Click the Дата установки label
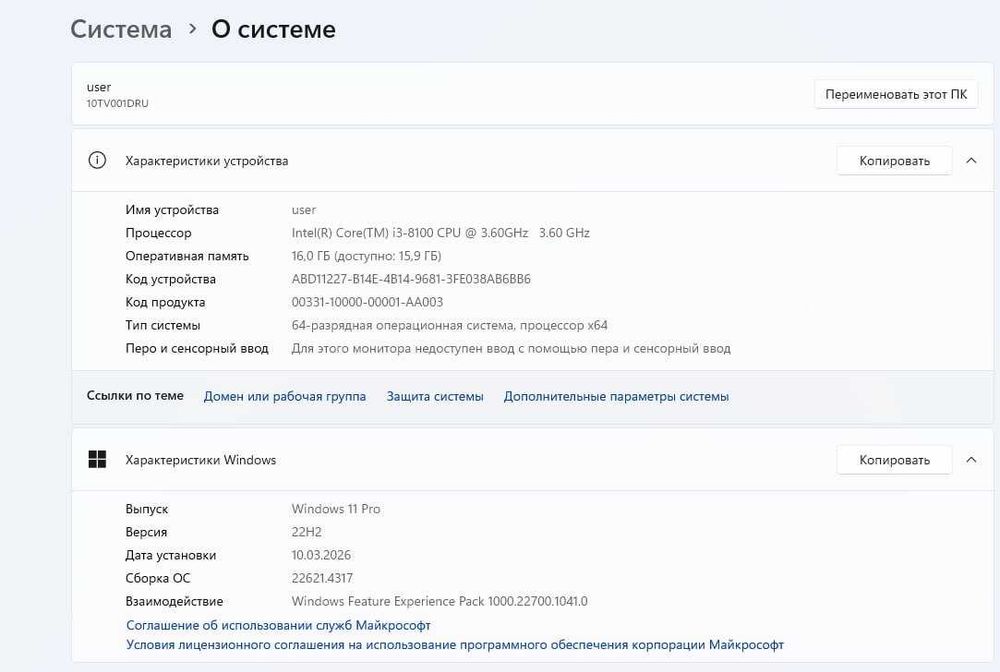 (170, 555)
